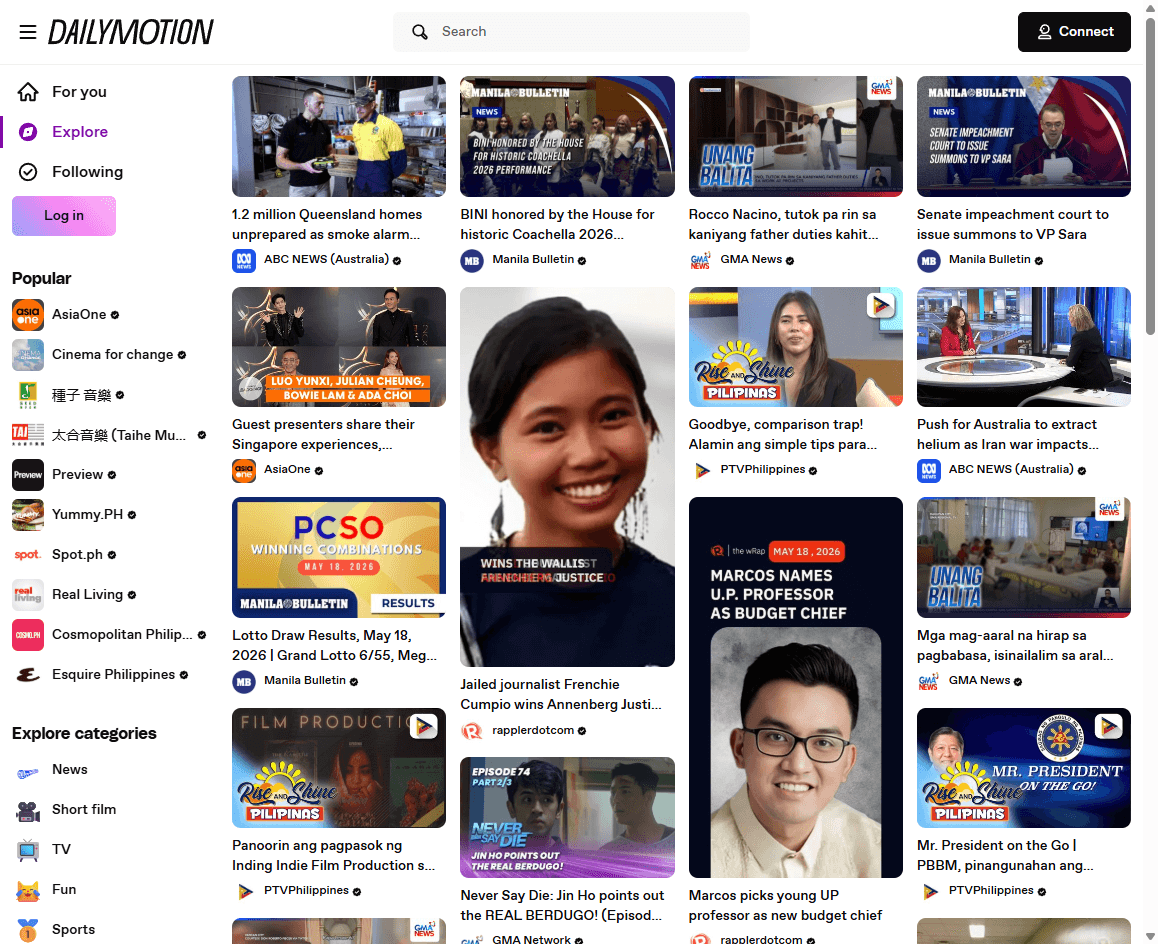Open the Queensland smoke alarm video thumbnail
This screenshot has height=944, width=1158.
click(x=339, y=136)
